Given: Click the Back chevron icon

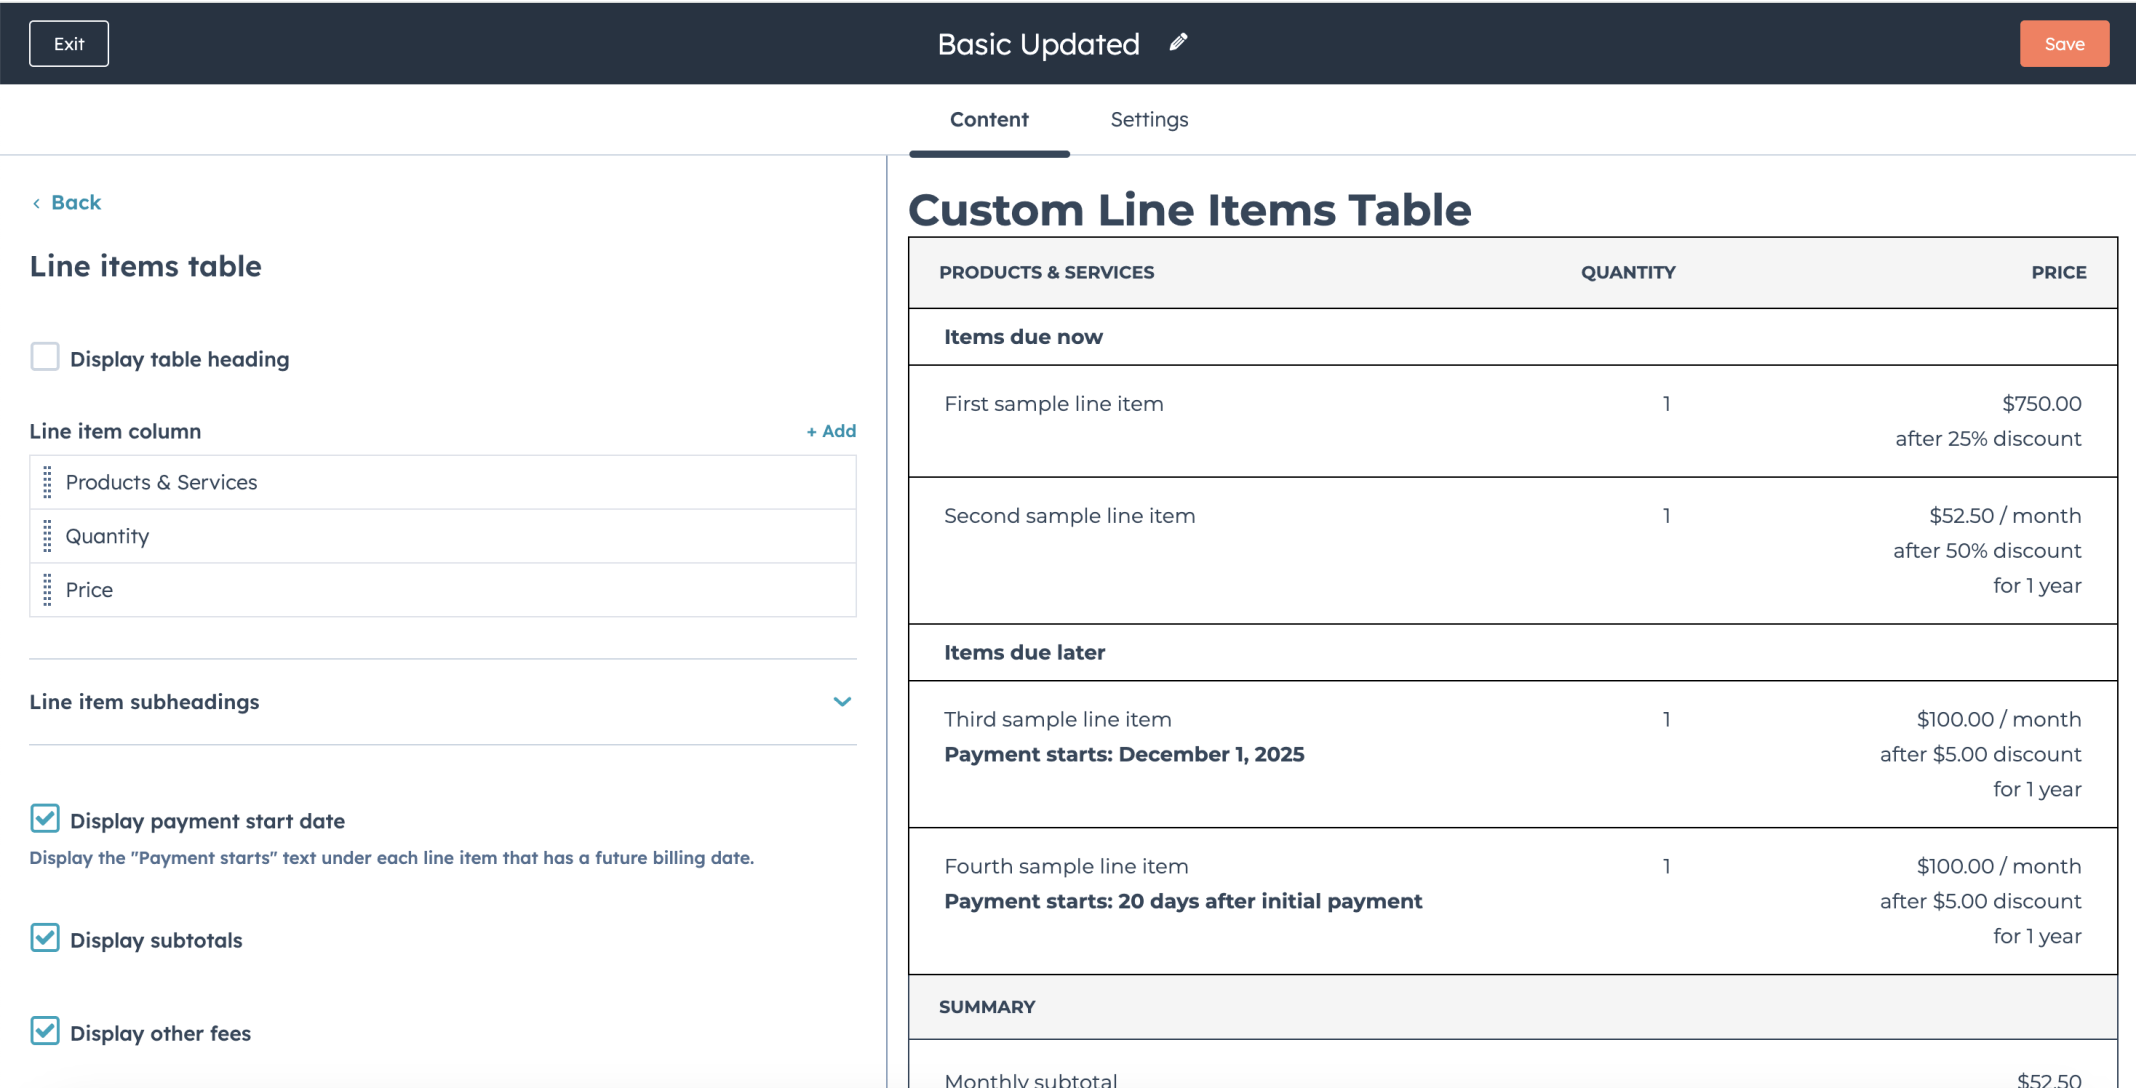Looking at the screenshot, I should 36,203.
